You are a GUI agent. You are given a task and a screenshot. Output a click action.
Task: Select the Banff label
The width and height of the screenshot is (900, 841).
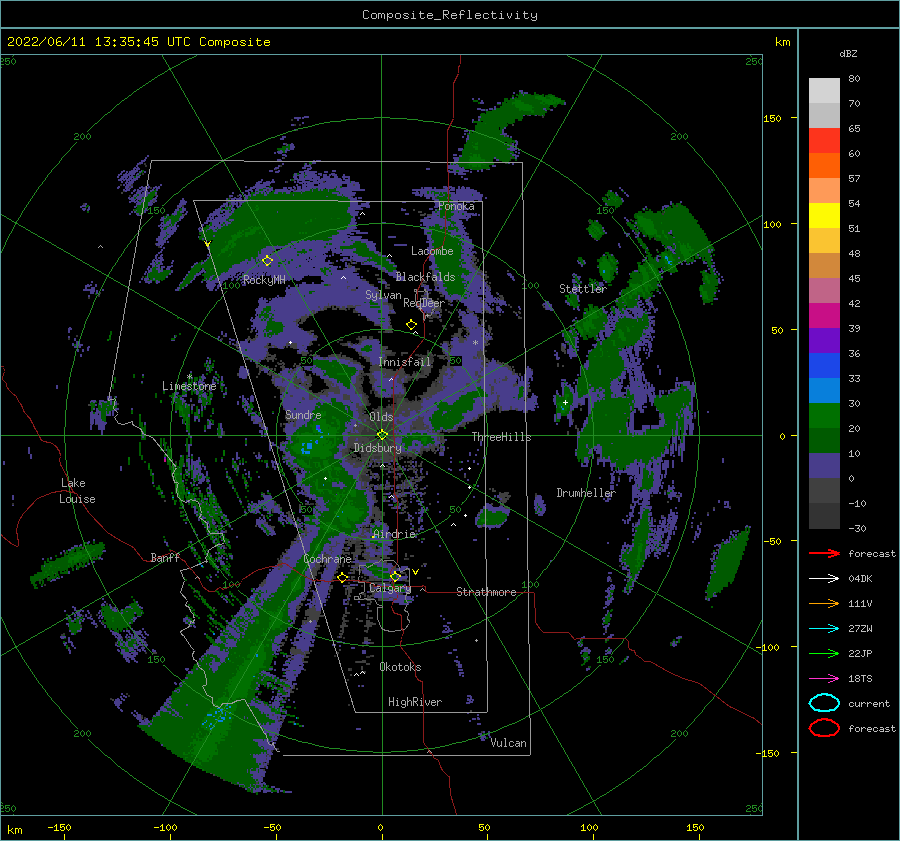coord(165,557)
